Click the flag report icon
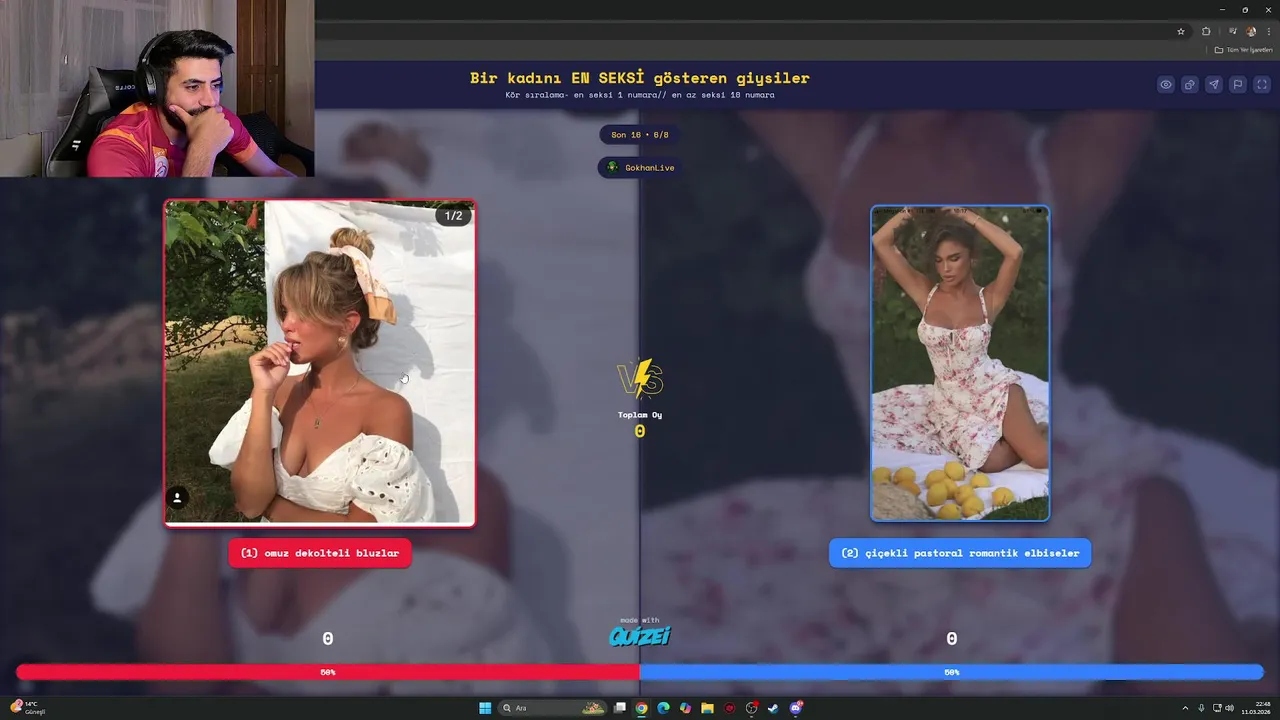The width and height of the screenshot is (1280, 720). click(1238, 85)
